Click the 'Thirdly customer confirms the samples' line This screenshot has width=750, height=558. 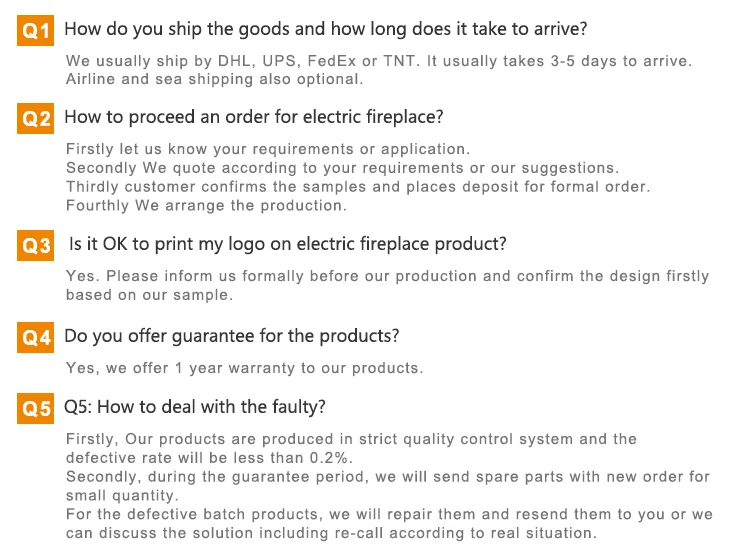tap(358, 186)
